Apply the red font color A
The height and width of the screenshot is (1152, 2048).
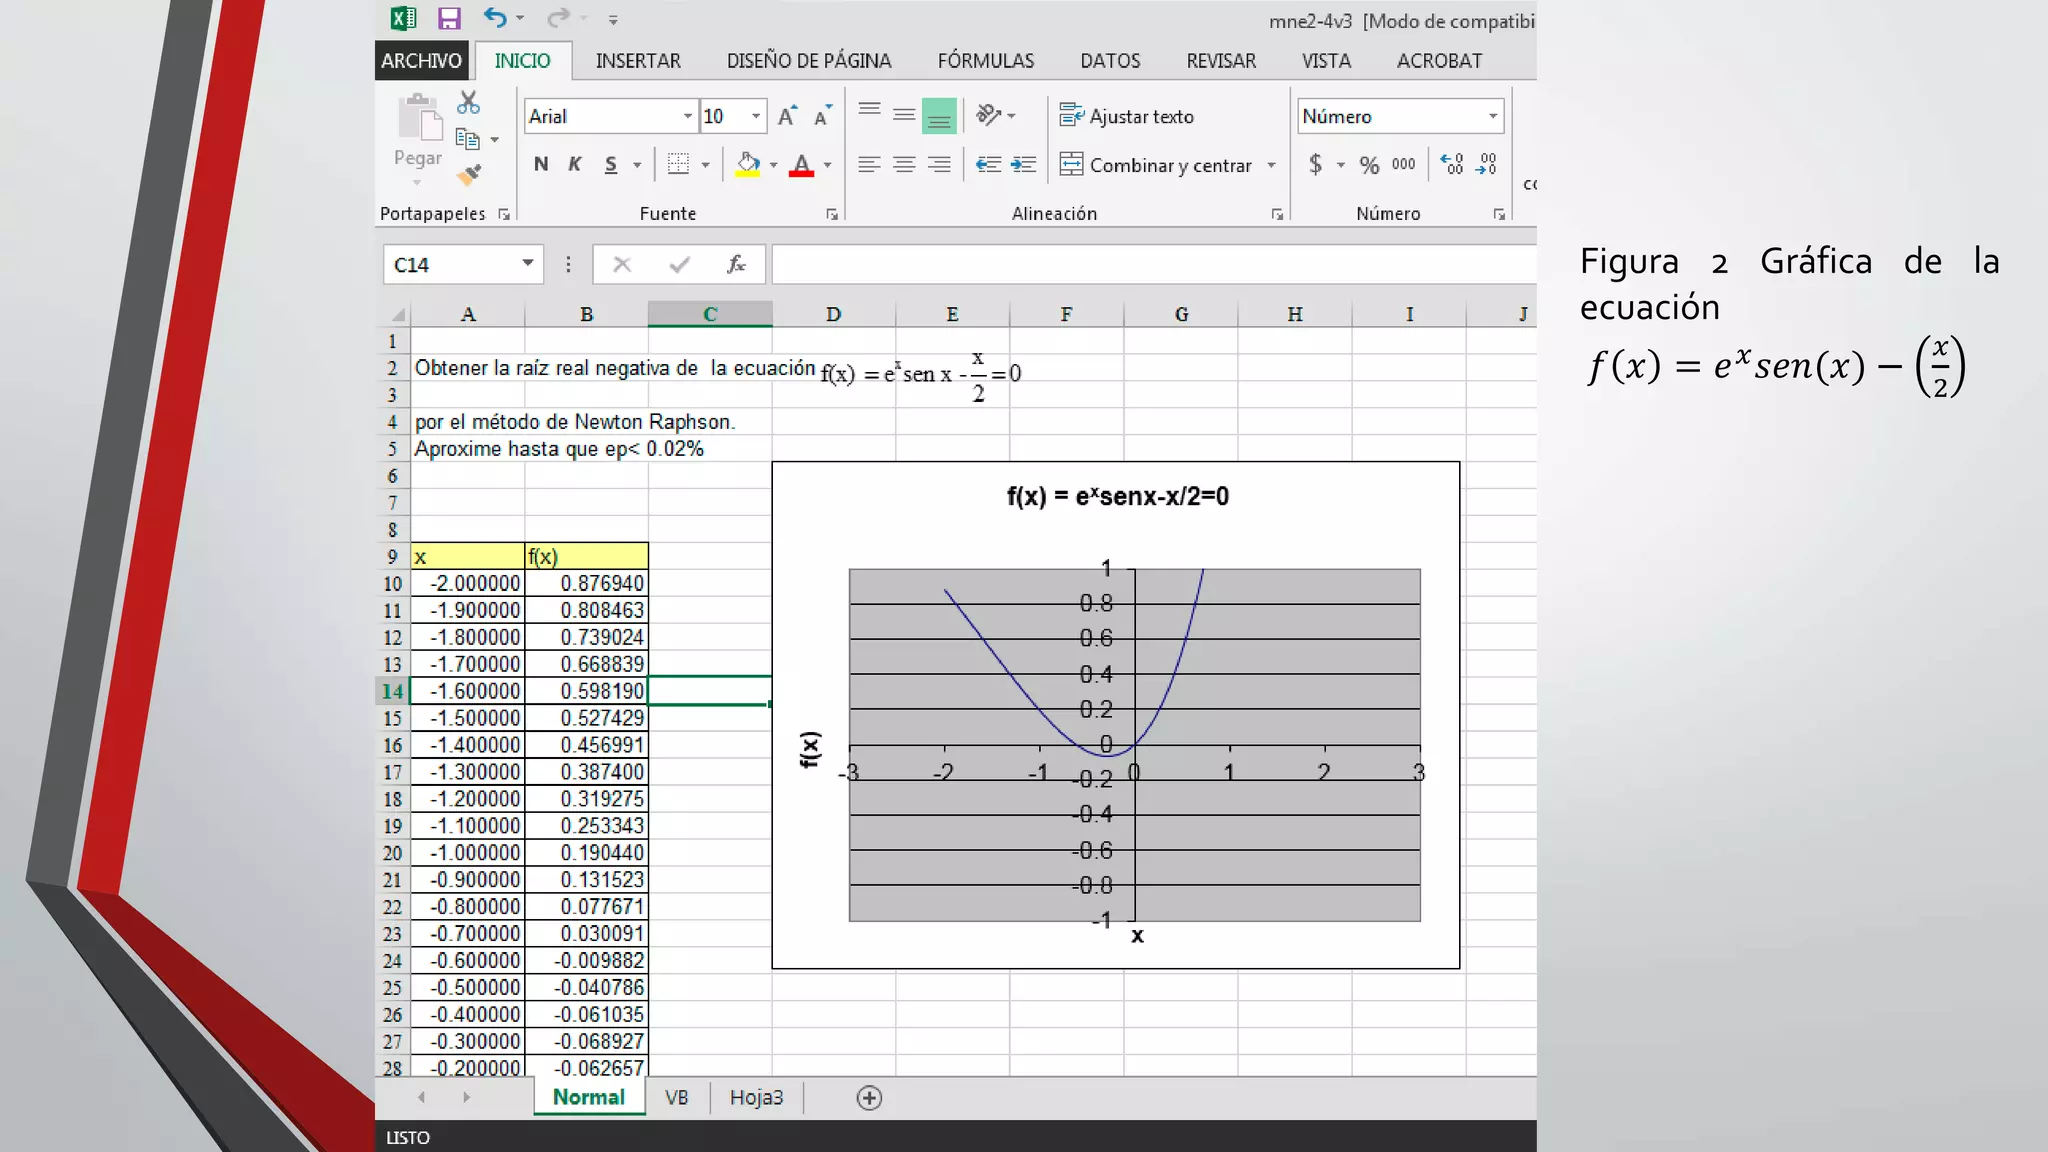click(801, 164)
